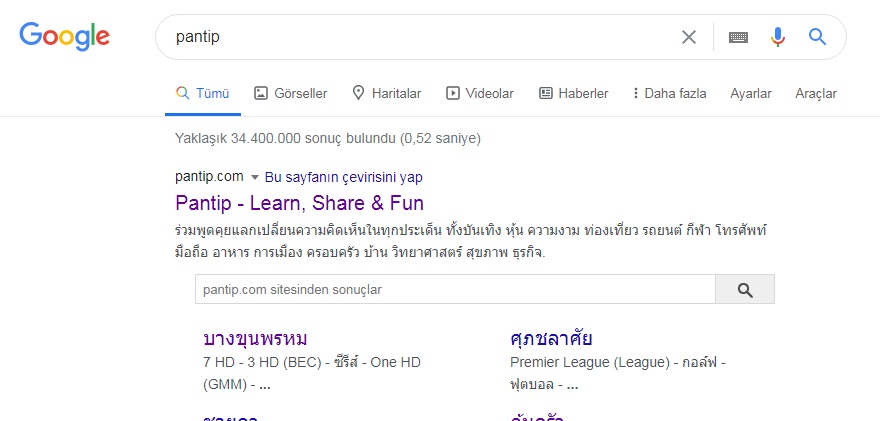
Task: Open the on-screen keyboard icon
Action: tap(738, 37)
